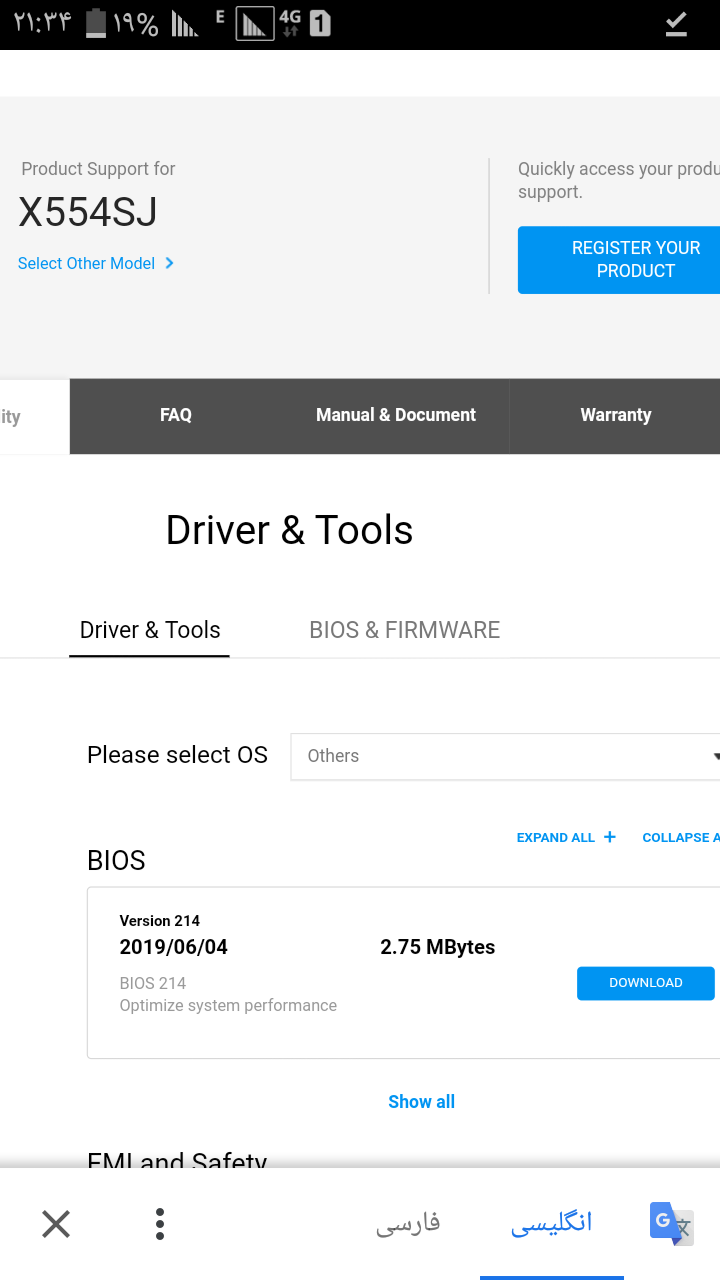Click Select Other Model link
720x1280 pixels.
pos(86,263)
